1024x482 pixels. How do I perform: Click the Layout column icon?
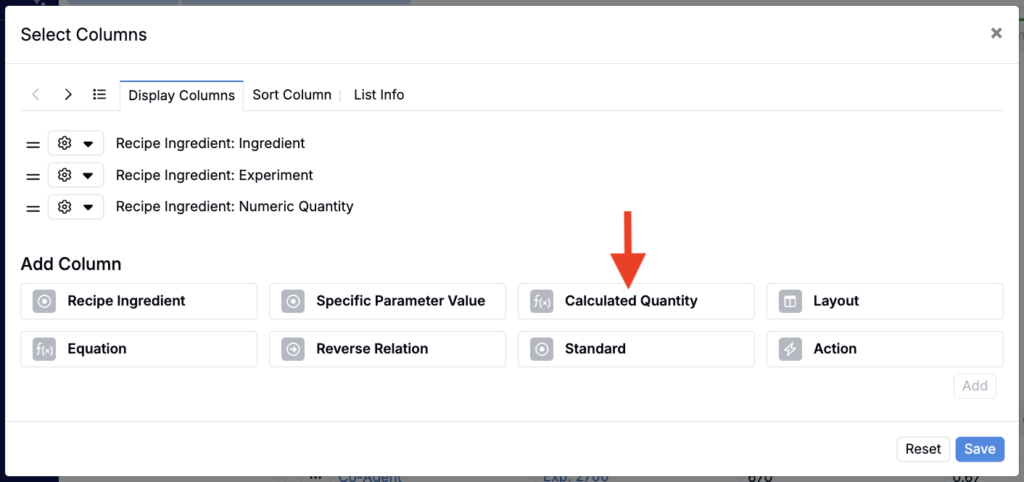click(790, 301)
